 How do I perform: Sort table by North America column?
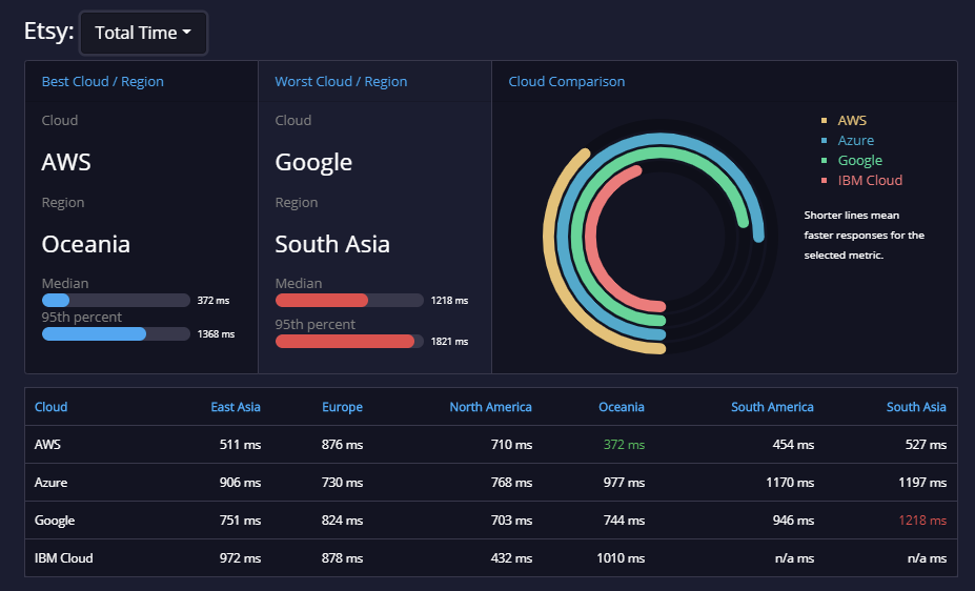[x=490, y=407]
